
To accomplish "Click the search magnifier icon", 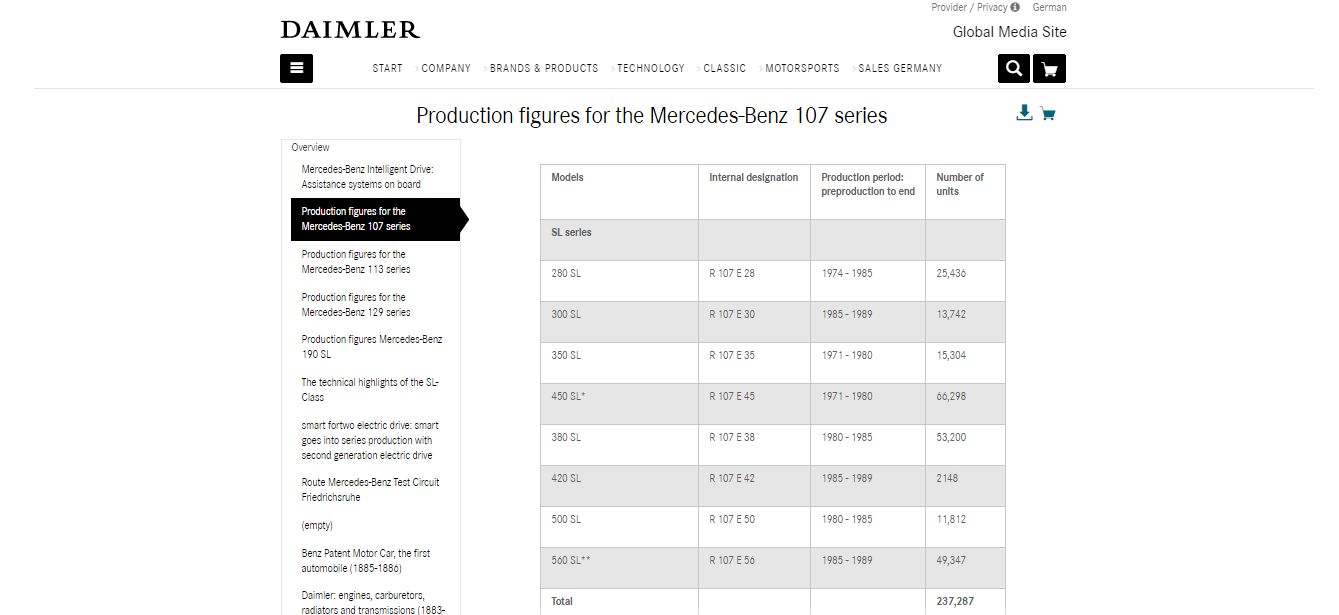I will click(1014, 68).
